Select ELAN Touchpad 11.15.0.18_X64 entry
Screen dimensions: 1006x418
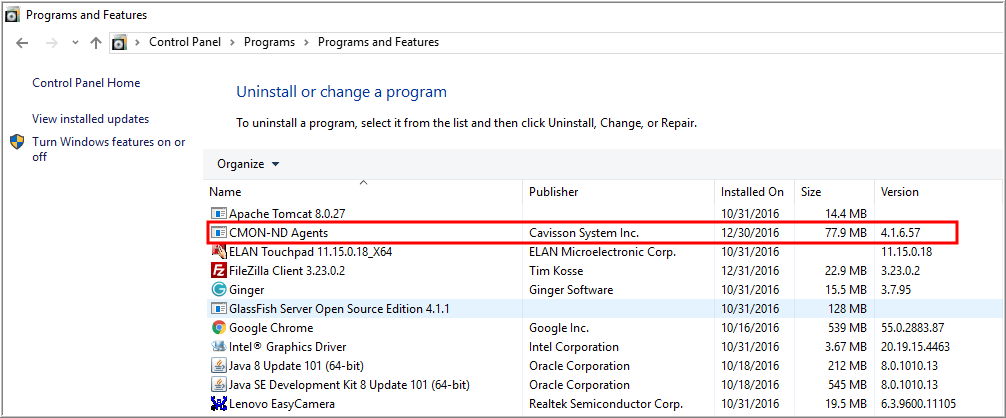pyautogui.click(x=311, y=251)
